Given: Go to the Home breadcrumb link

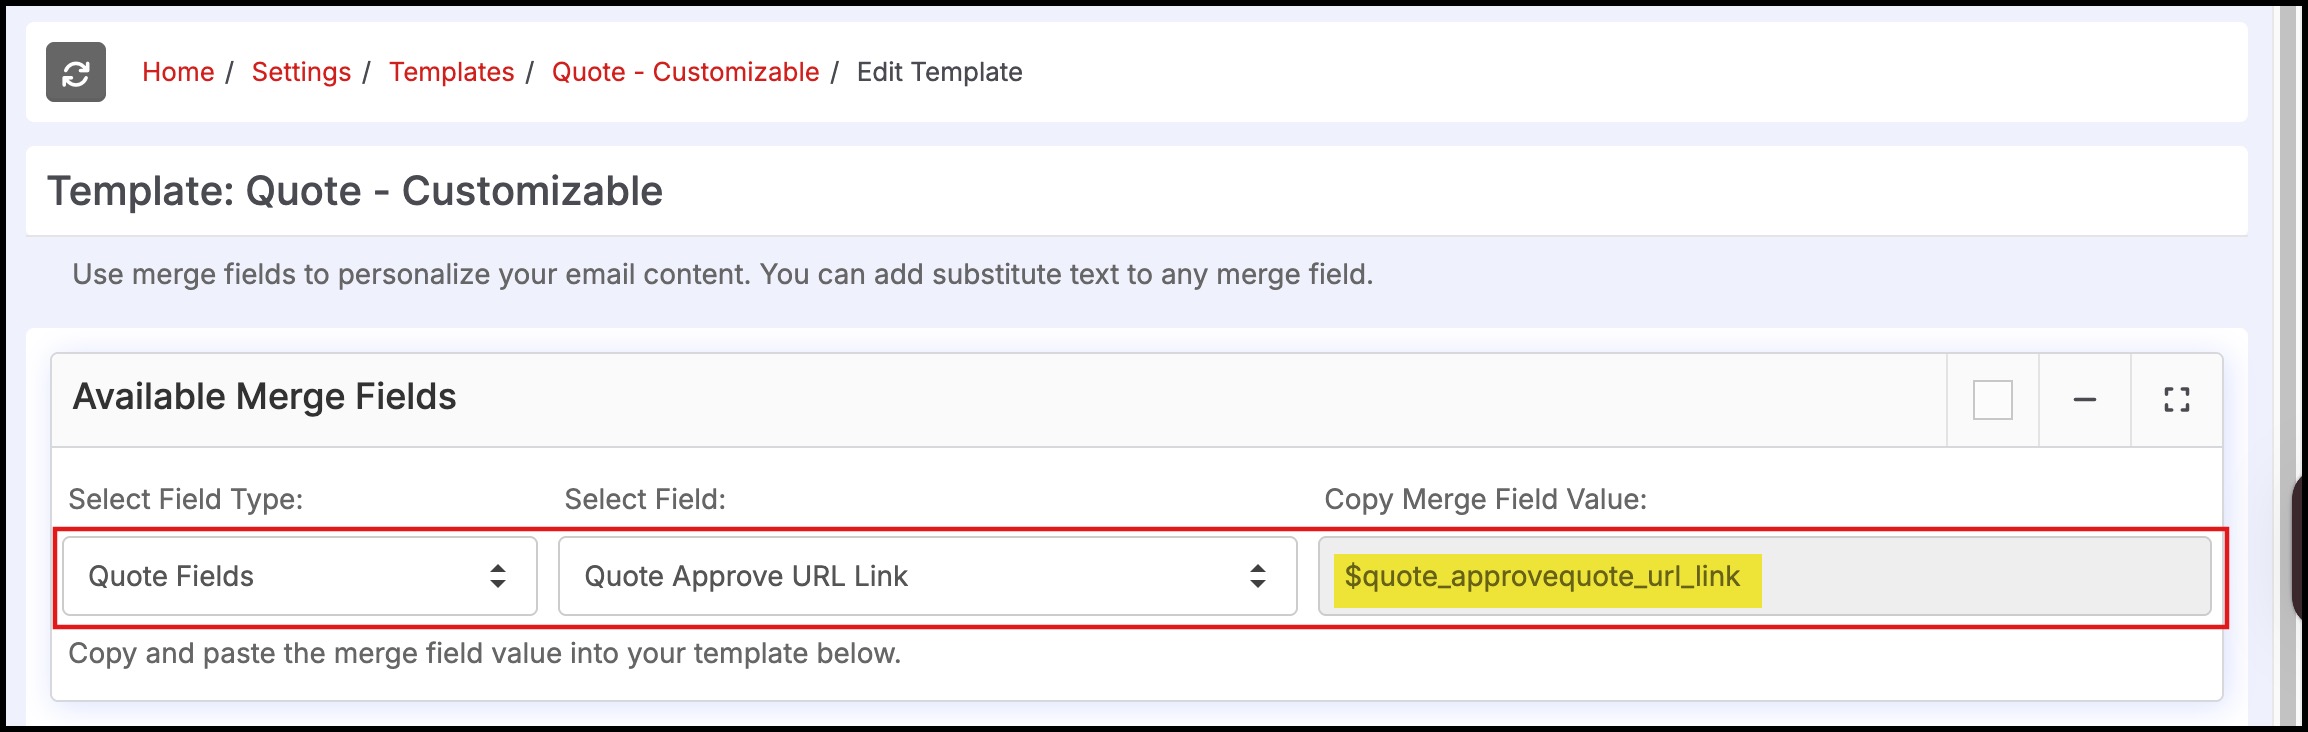Looking at the screenshot, I should coord(178,72).
